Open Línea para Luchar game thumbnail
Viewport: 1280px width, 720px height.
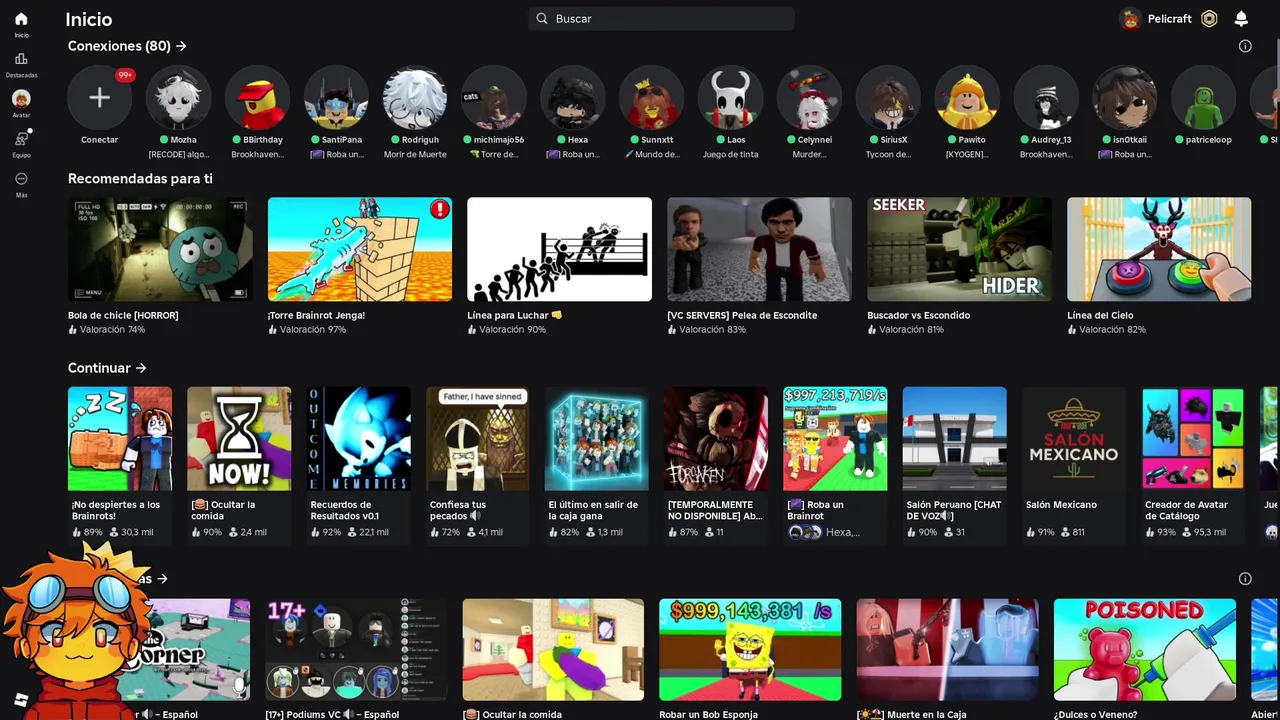(560, 249)
